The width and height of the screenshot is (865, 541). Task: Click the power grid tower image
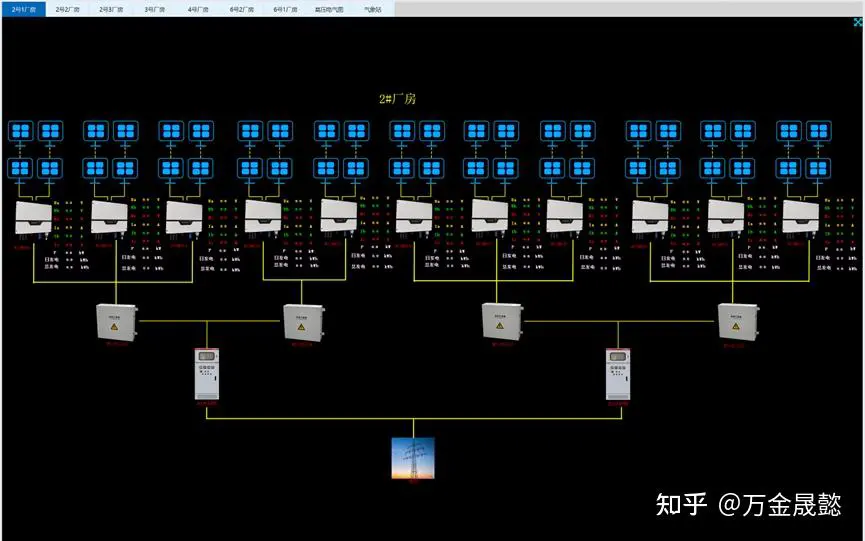coord(413,457)
